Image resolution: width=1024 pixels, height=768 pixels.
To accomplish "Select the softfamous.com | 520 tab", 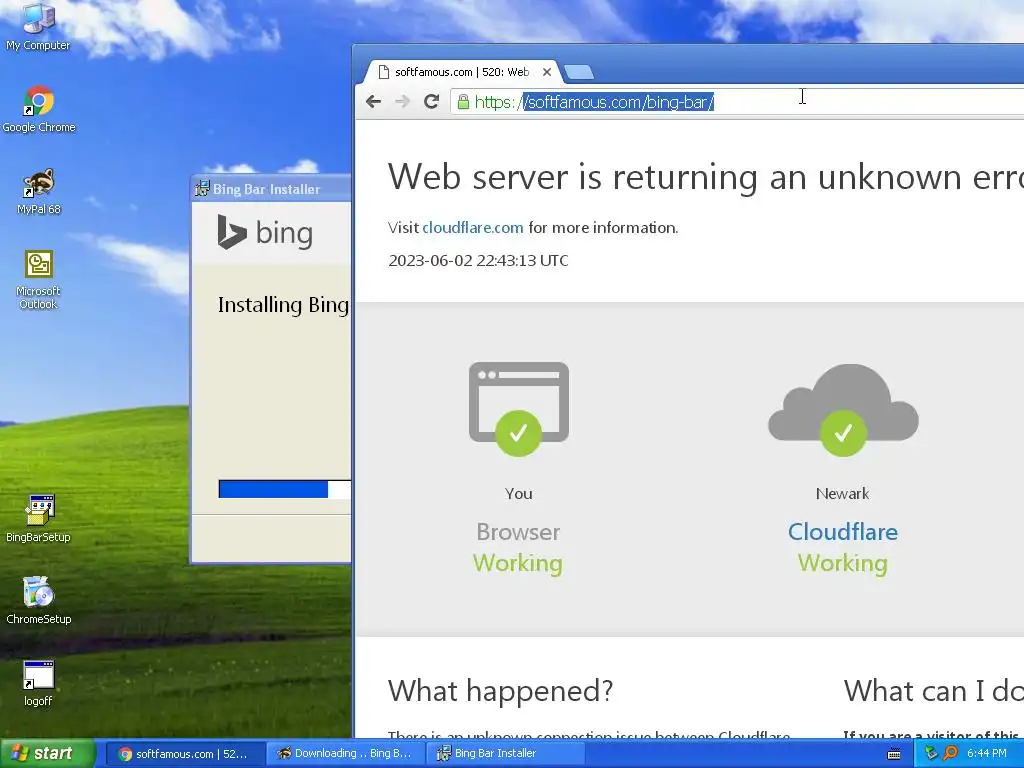I will (461, 72).
